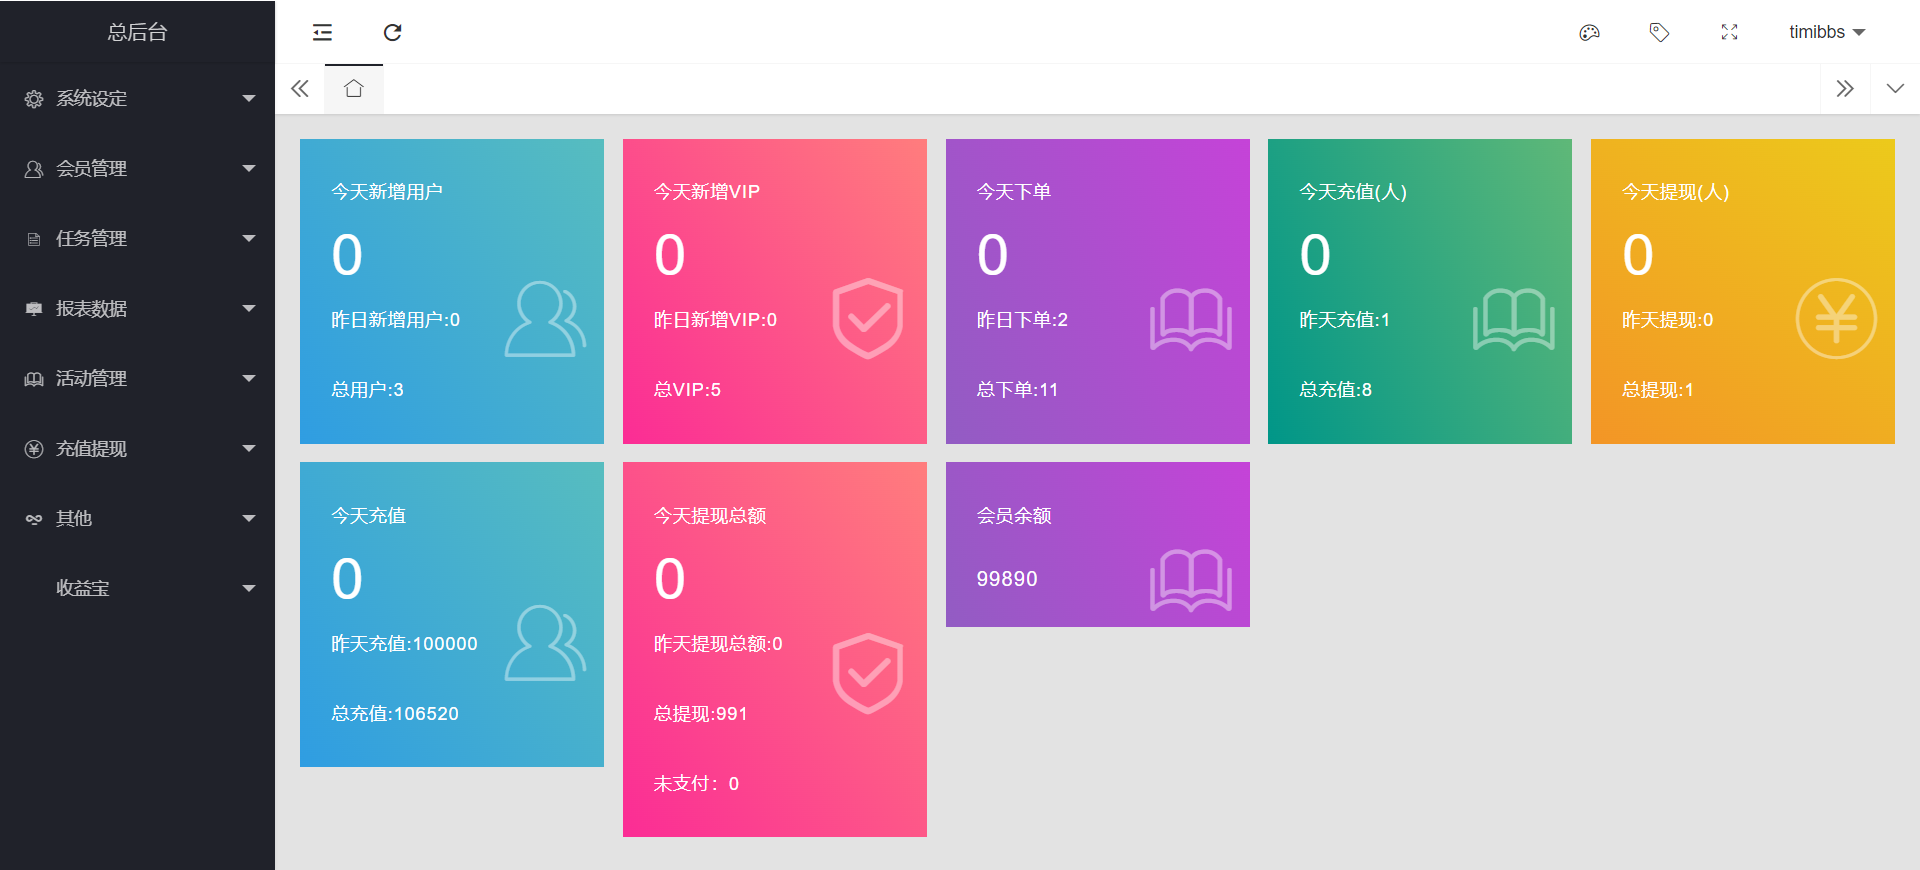Select the home tab
This screenshot has width=1920, height=870.
(x=353, y=89)
